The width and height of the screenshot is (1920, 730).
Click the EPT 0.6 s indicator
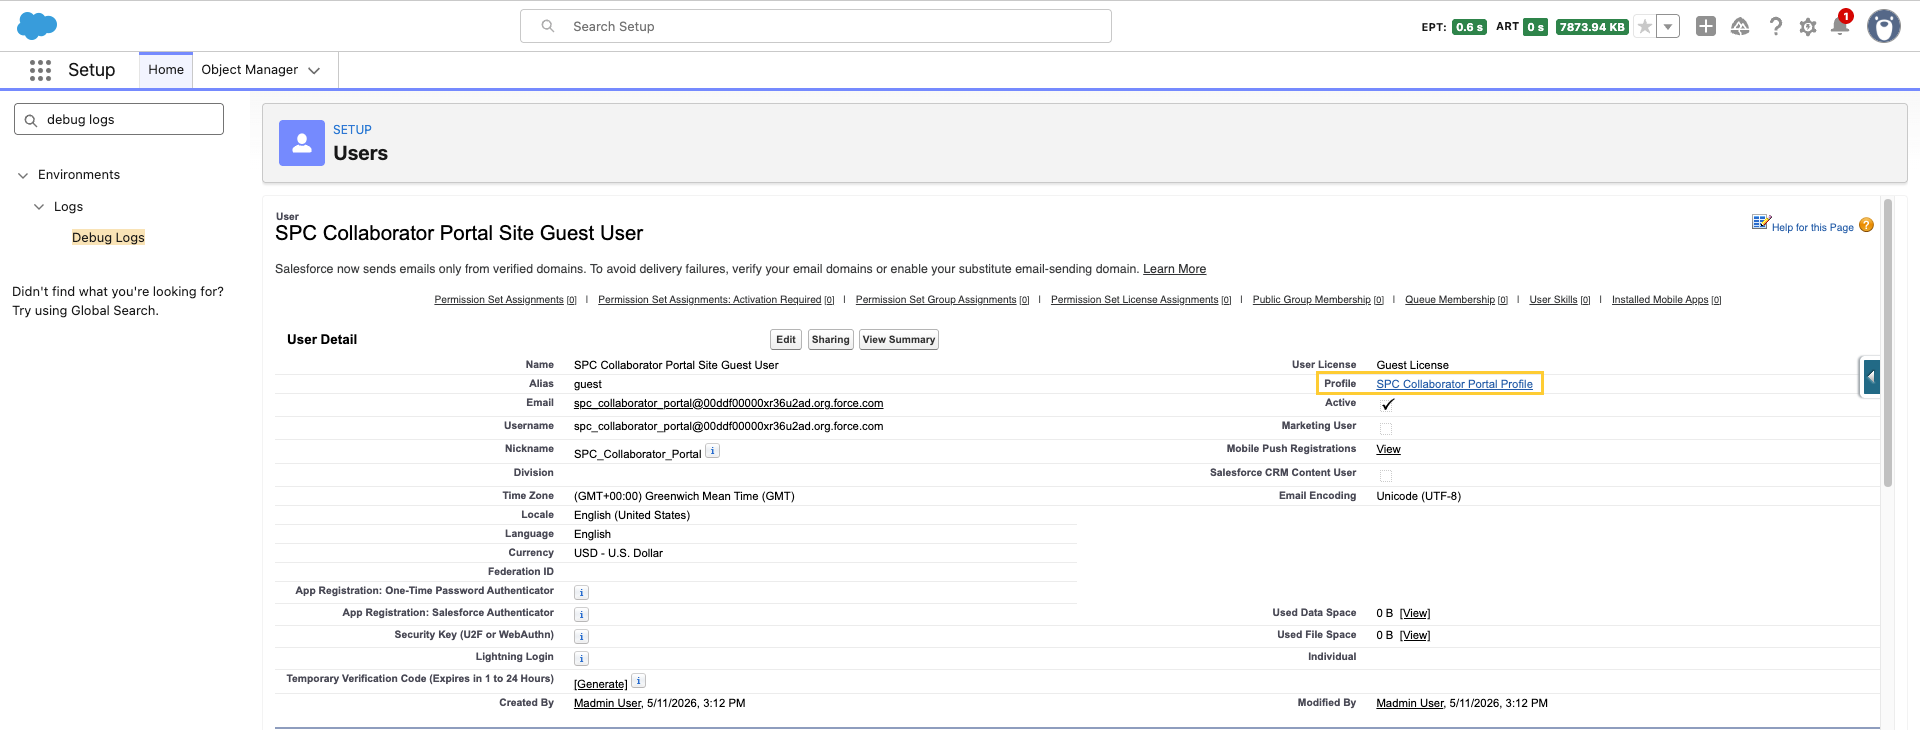coord(1469,27)
